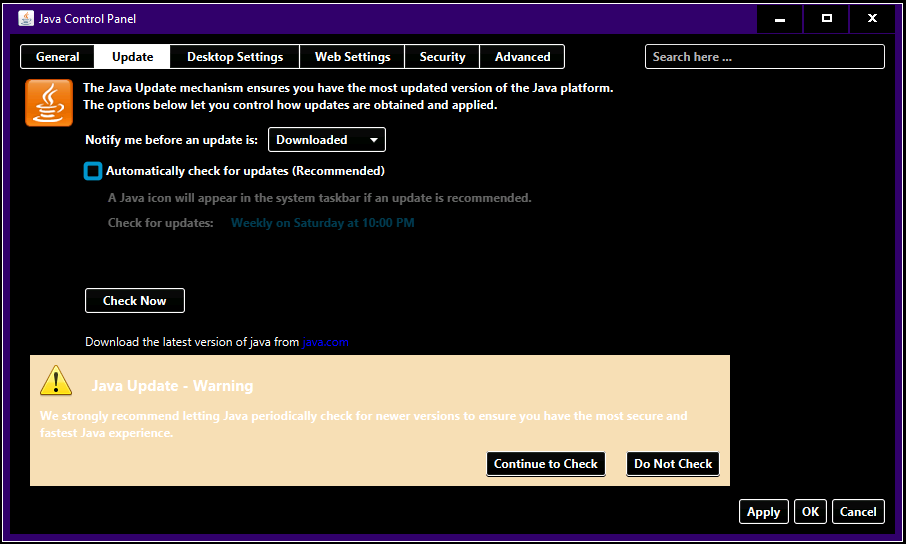Click the yellow warning triangle icon

[56, 380]
